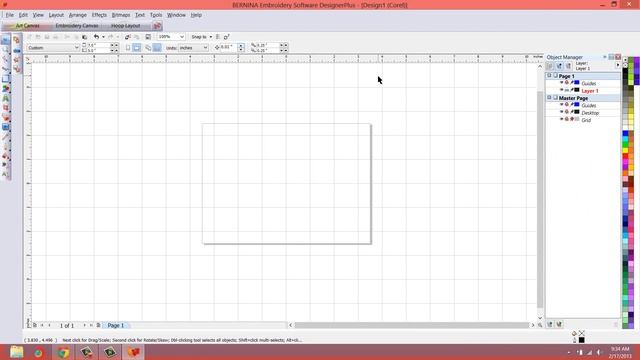Click the second Object Manager header button

point(559,66)
